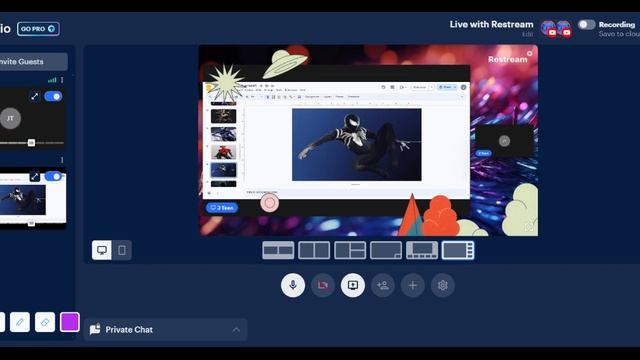The image size is (640, 360).
Task: Switch to desktop landscape view
Action: point(102,250)
